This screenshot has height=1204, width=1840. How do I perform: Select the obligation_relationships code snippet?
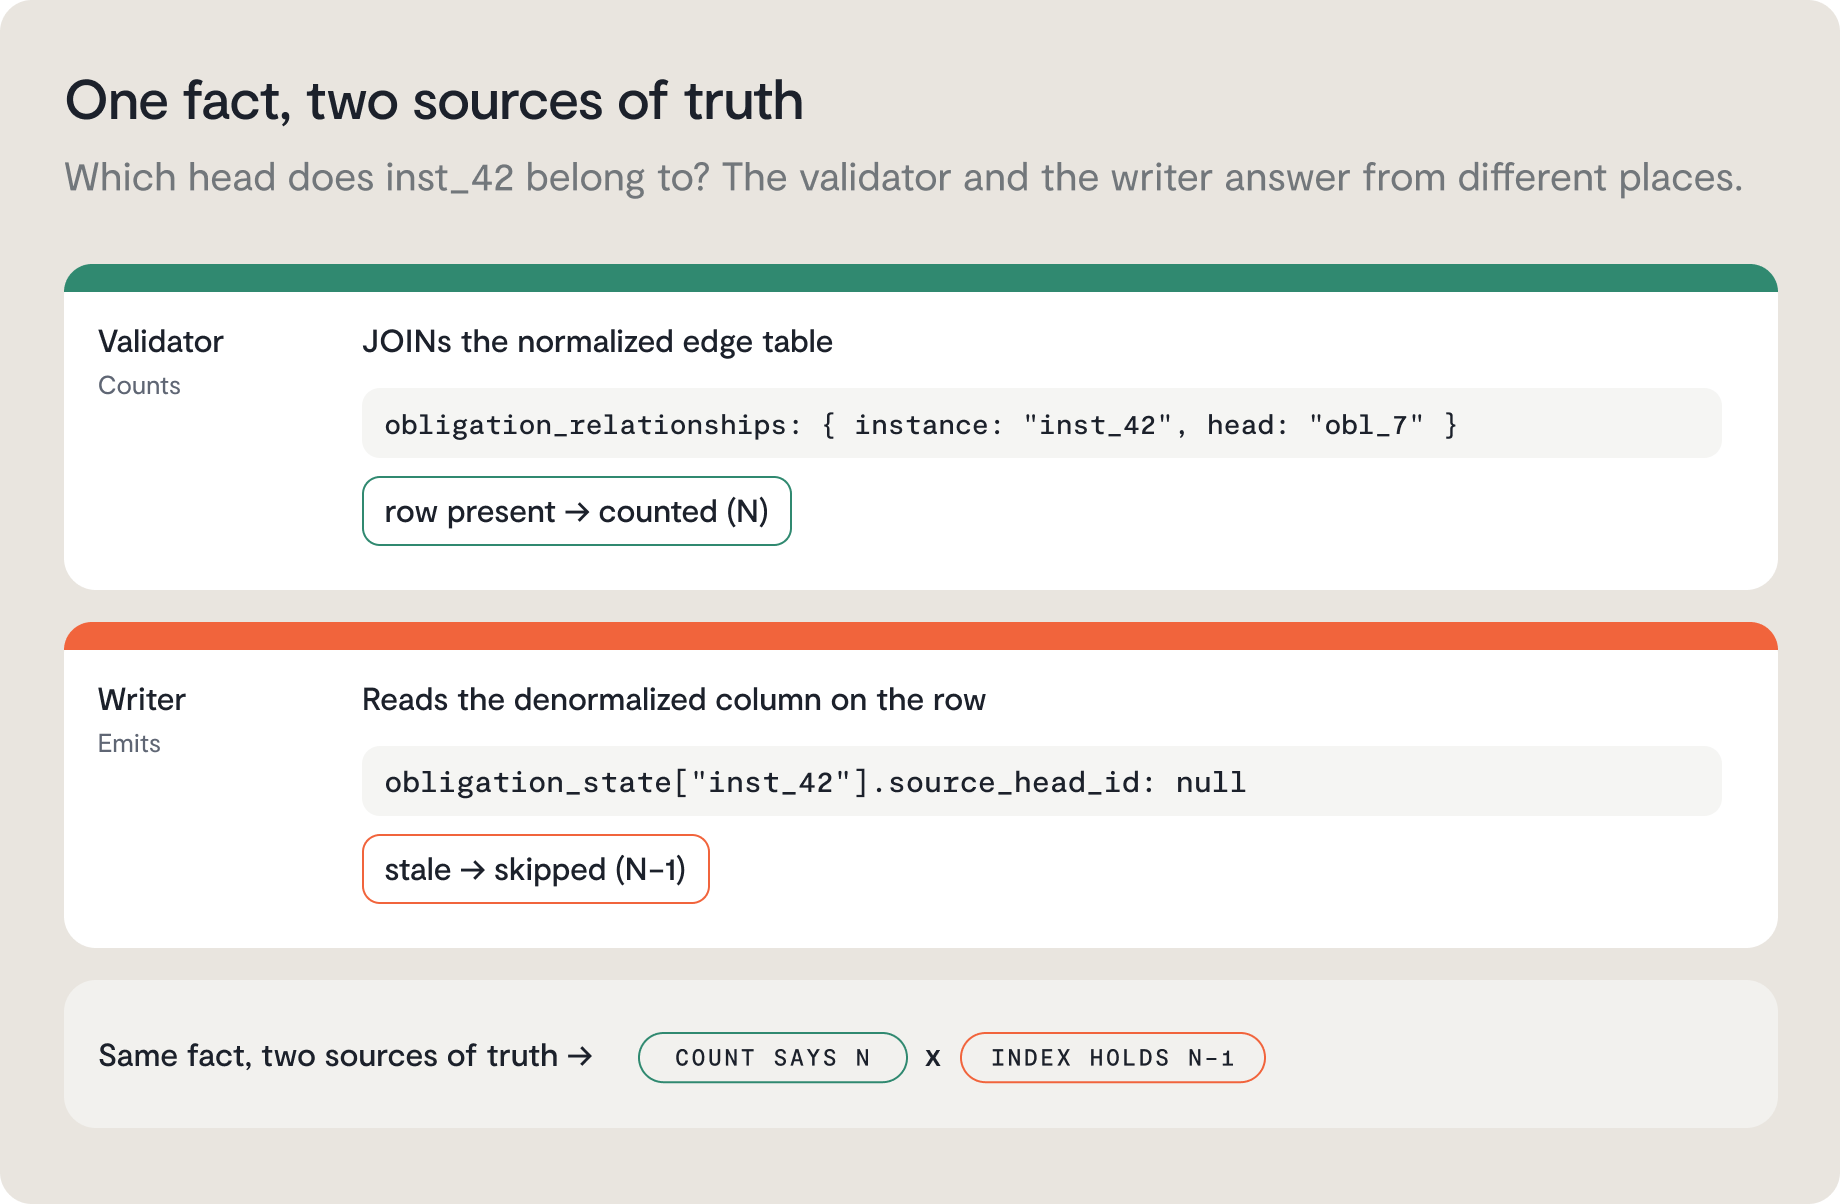pos(1041,423)
